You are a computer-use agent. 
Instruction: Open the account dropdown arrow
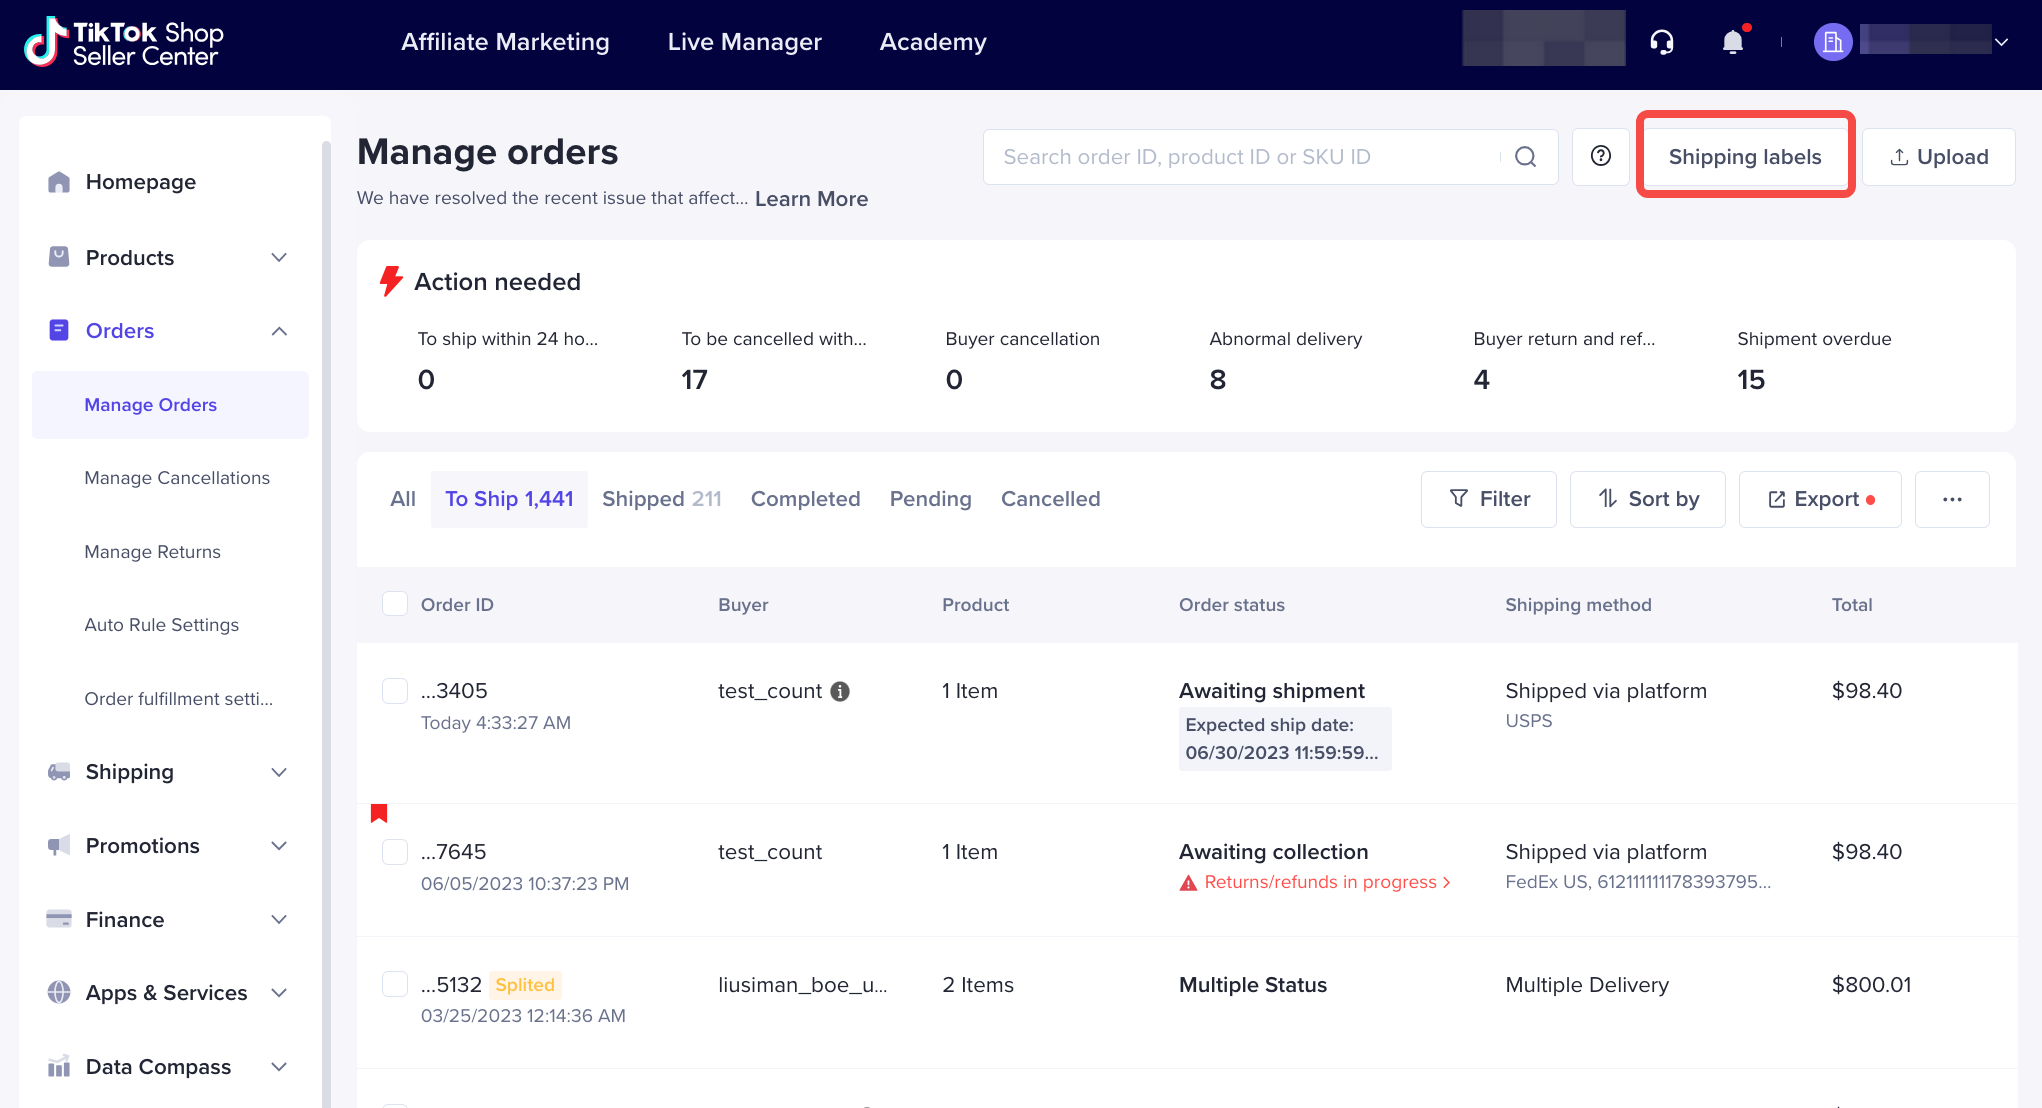(2001, 42)
